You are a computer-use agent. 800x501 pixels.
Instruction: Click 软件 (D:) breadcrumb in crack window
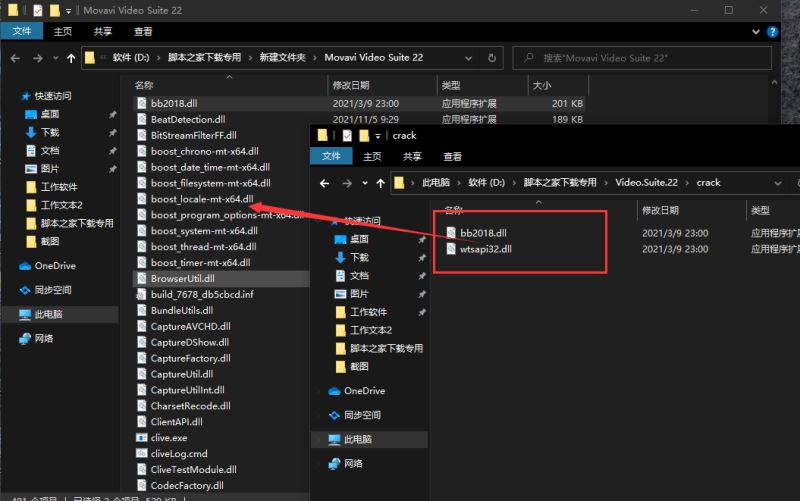click(x=486, y=183)
